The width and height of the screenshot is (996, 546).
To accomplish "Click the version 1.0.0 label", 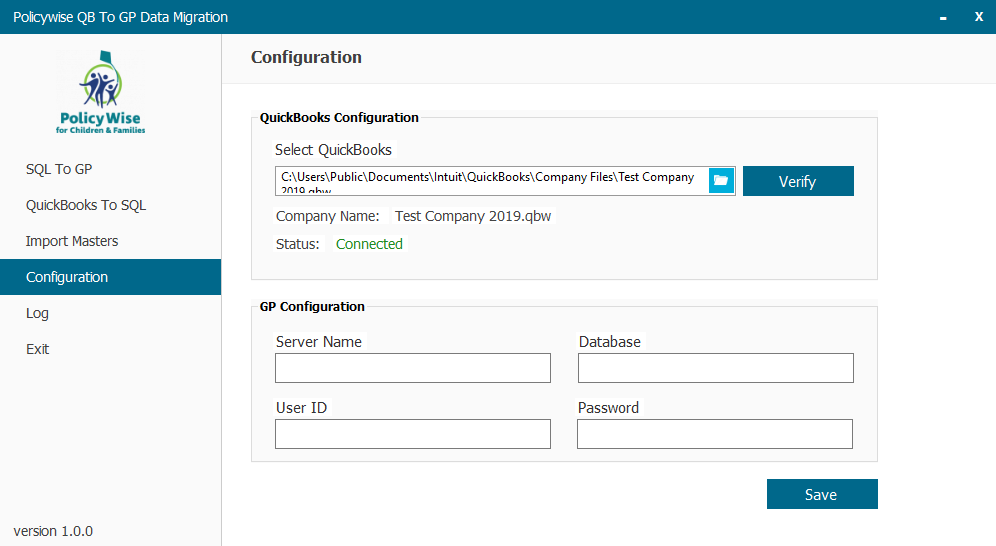I will point(53,531).
